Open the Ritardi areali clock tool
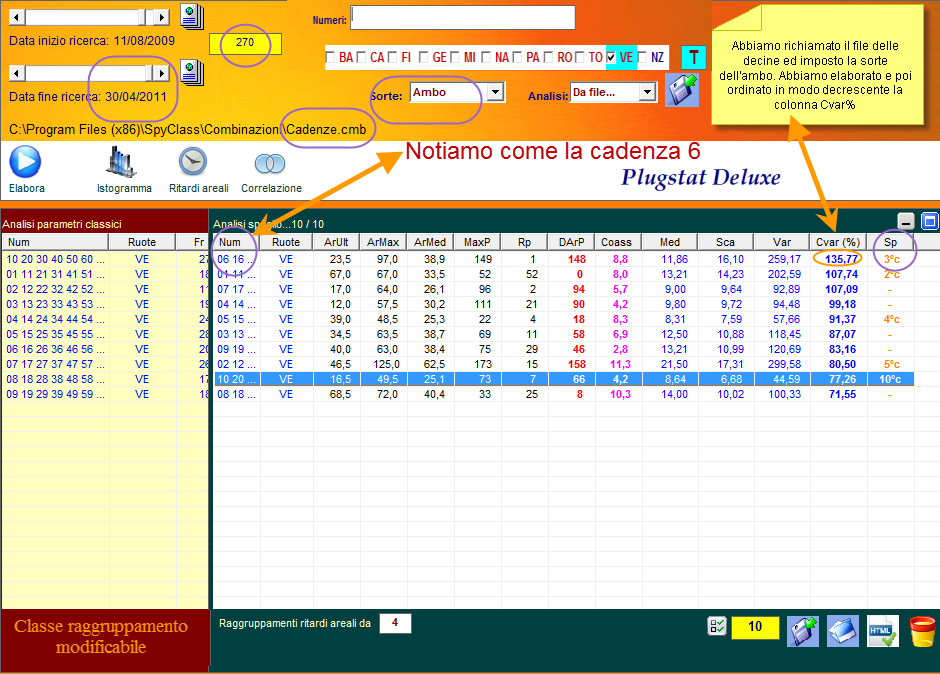 pyautogui.click(x=193, y=162)
